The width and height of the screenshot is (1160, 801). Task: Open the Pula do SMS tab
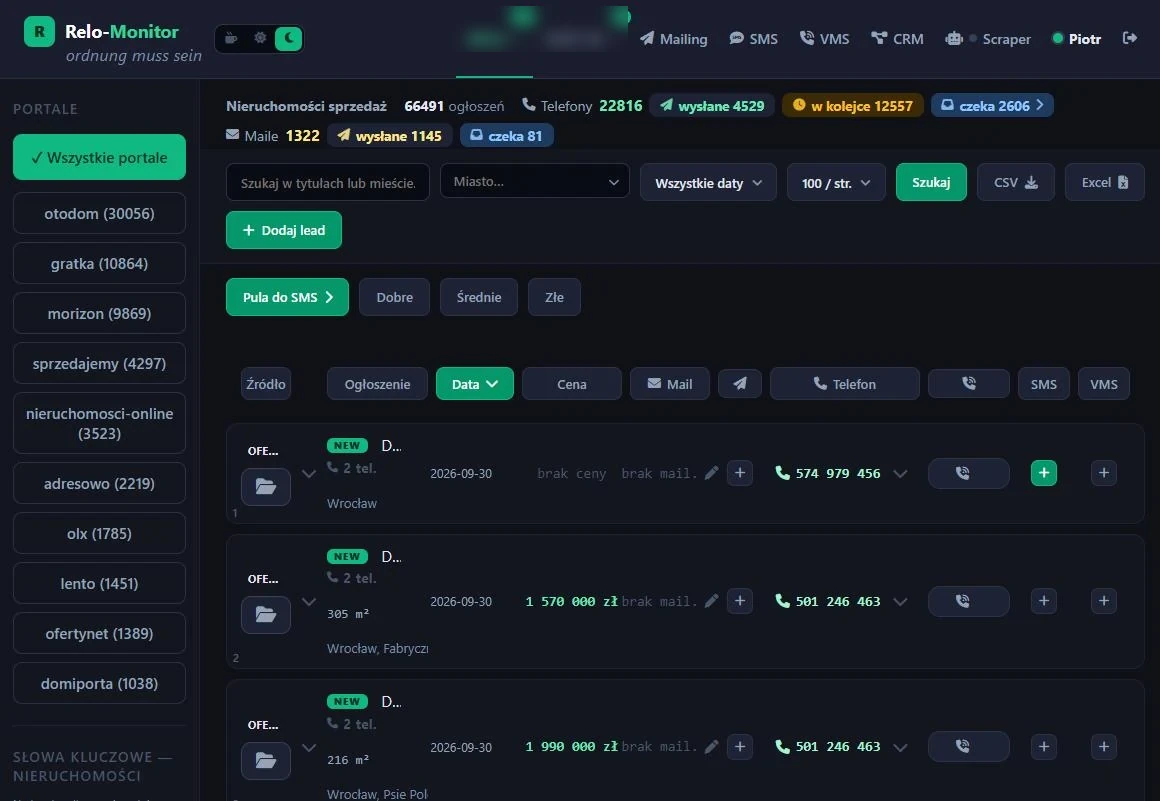287,297
